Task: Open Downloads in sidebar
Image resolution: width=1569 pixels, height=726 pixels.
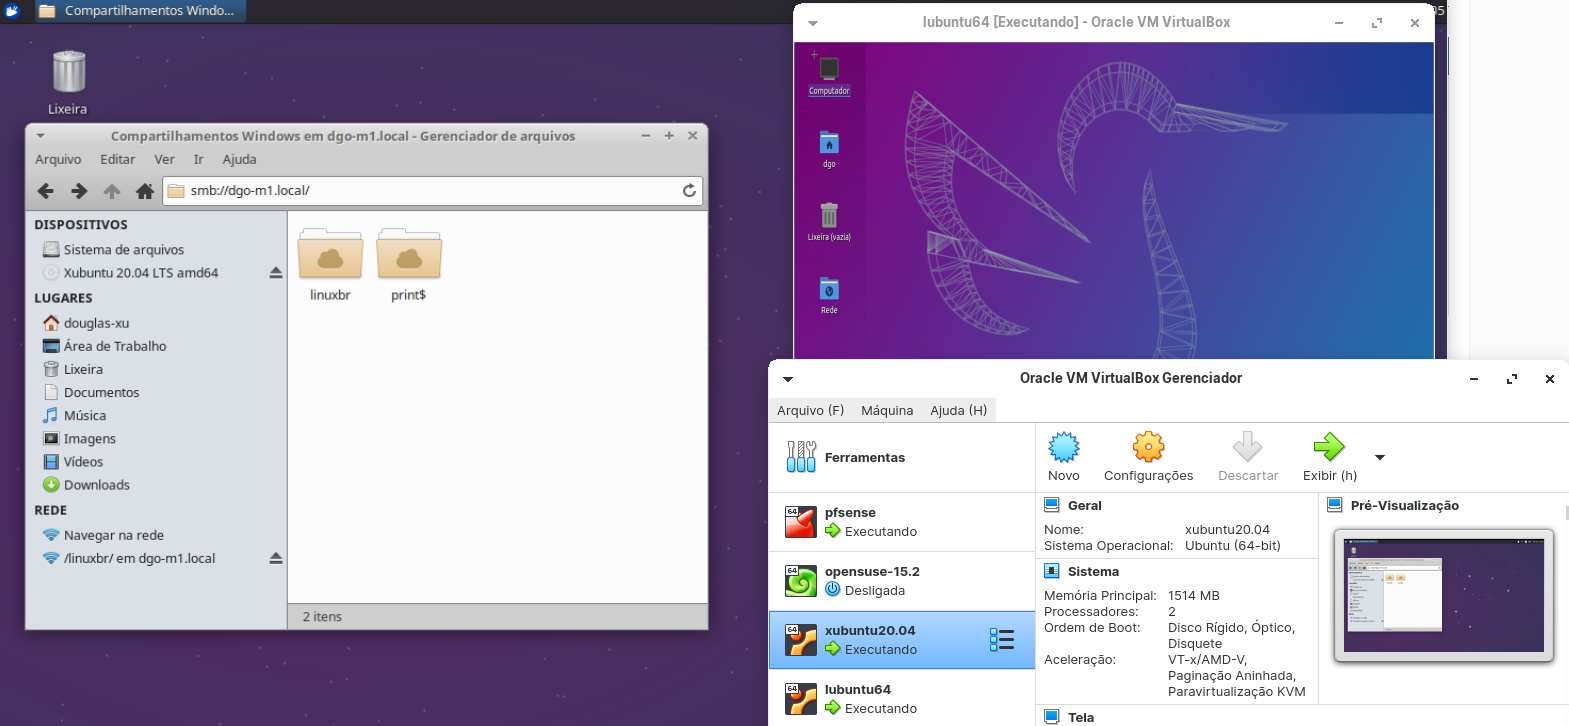Action: 86,485
